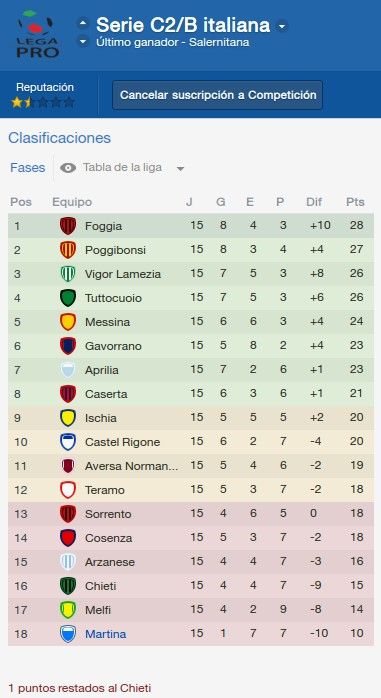
Task: Open Vigor Lamezia via its striped badge
Action: point(68,274)
